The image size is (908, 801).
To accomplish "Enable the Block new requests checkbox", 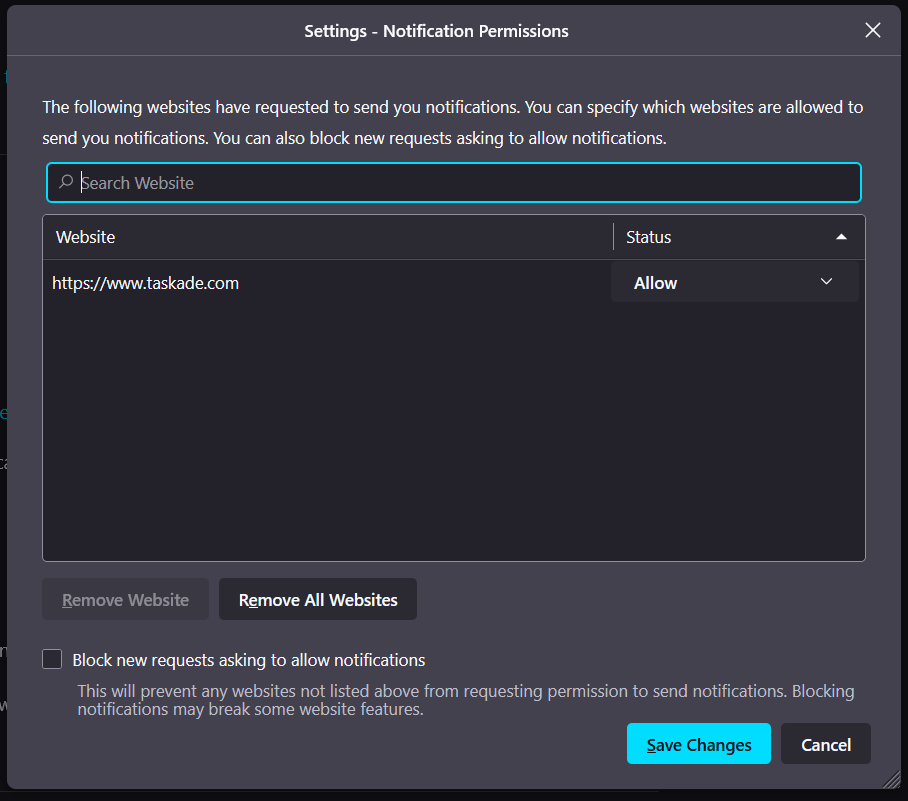I will pos(52,660).
